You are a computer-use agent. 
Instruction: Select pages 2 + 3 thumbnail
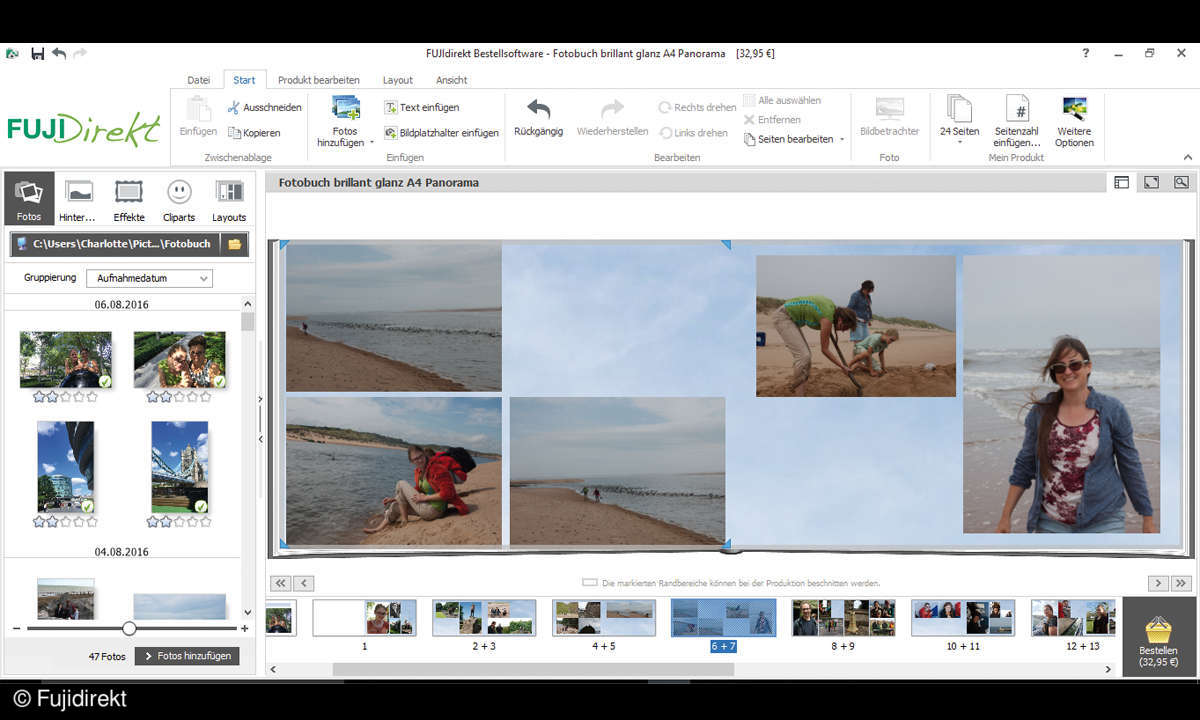(x=484, y=618)
